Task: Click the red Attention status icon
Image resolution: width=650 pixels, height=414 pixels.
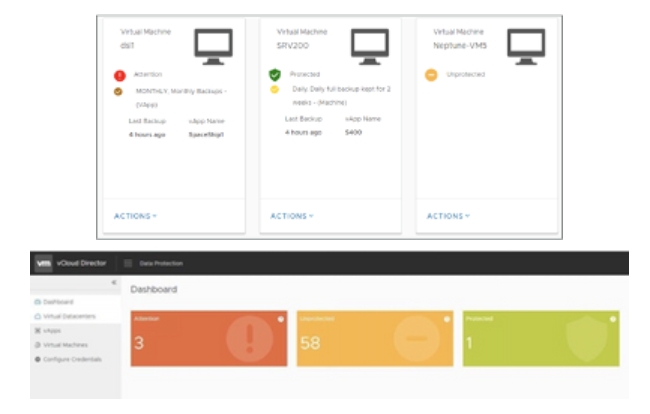Action: click(118, 75)
